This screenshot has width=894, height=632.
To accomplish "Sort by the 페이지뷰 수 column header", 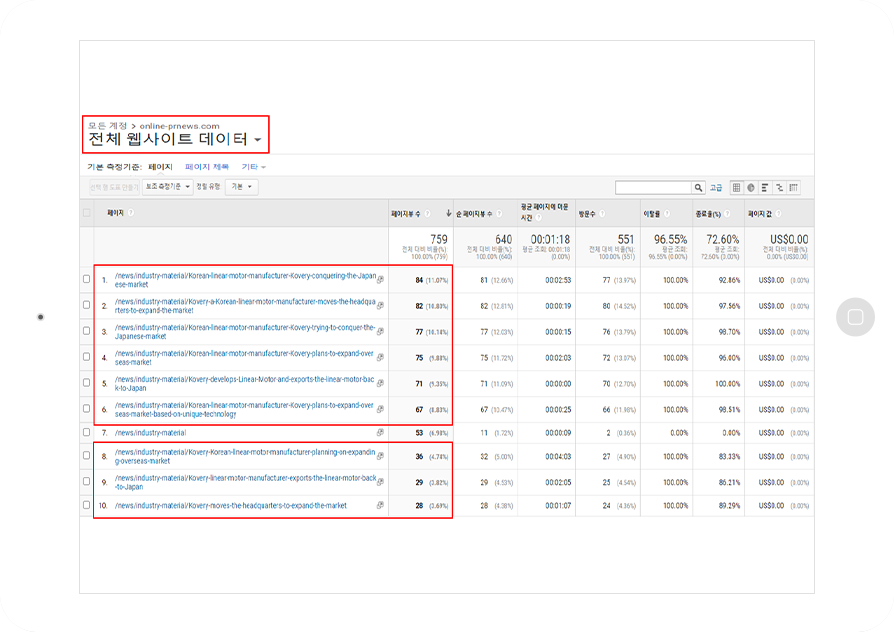I will click(x=406, y=214).
